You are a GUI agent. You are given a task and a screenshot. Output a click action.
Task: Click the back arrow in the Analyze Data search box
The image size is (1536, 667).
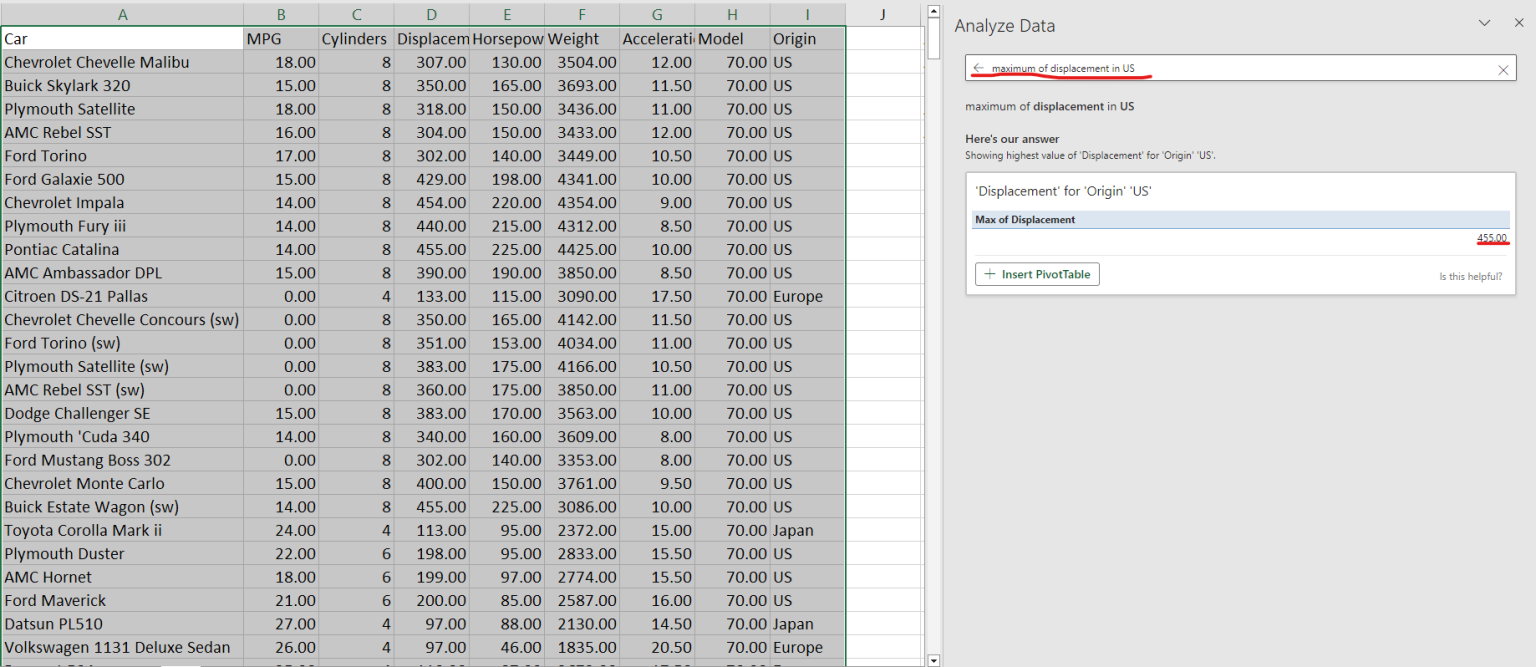[979, 69]
